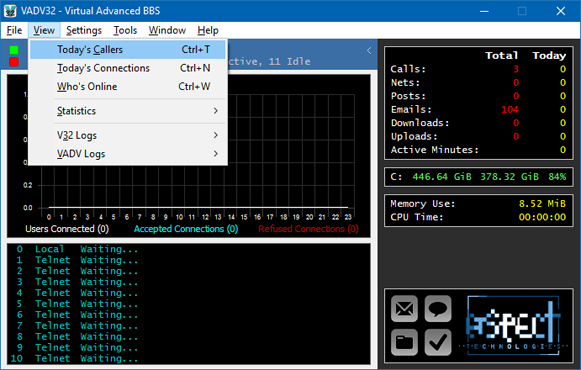This screenshot has width=581, height=370.
Task: Select Today's Connections menu entry
Action: tap(128, 68)
